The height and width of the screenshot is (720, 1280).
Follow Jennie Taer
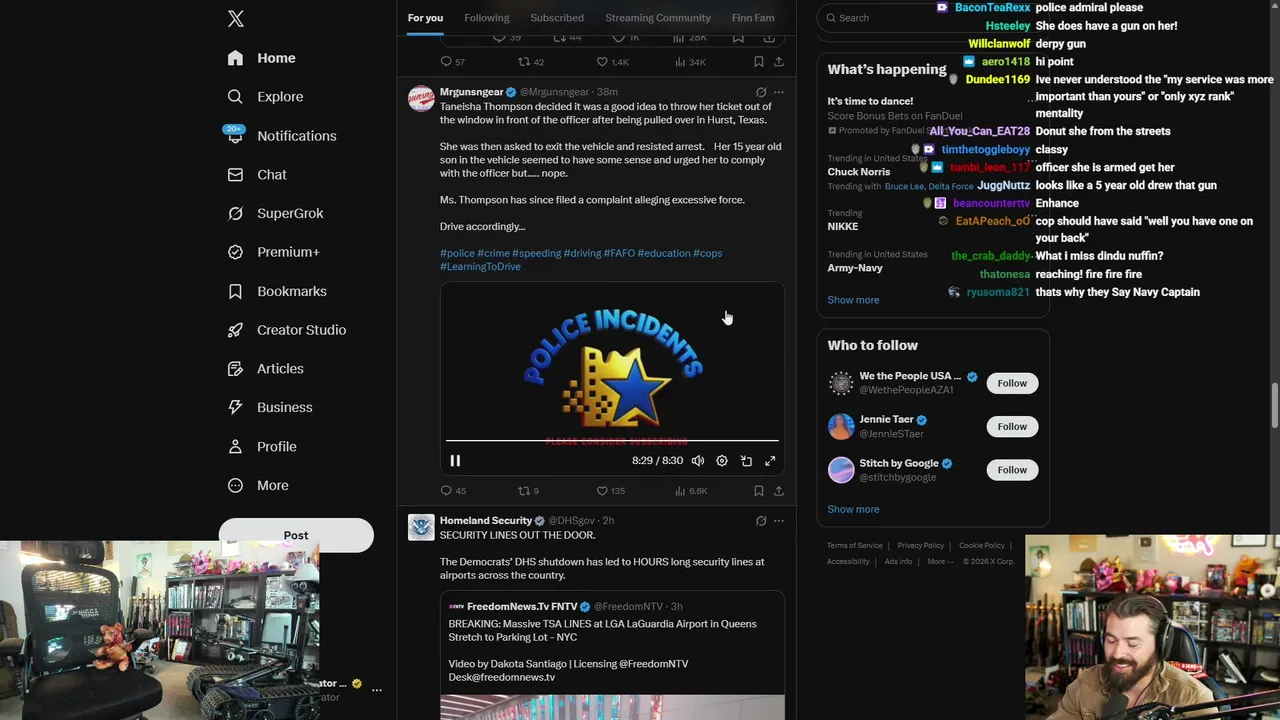(x=1012, y=426)
